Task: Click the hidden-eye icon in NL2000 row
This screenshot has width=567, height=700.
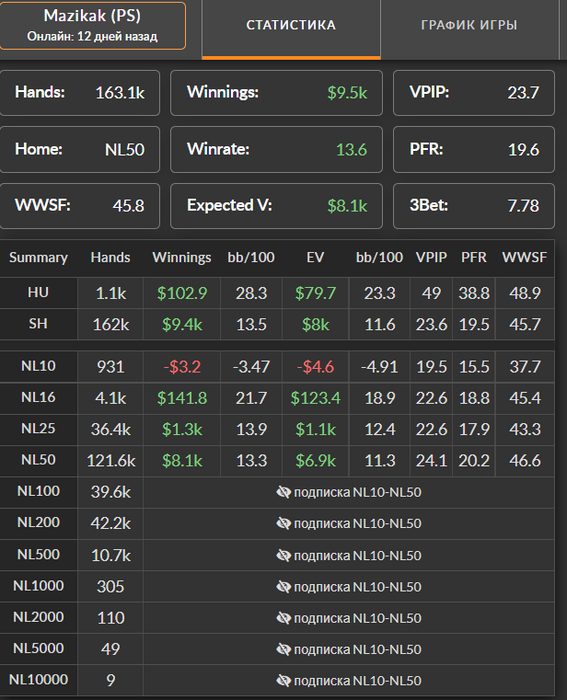Action: click(x=284, y=618)
